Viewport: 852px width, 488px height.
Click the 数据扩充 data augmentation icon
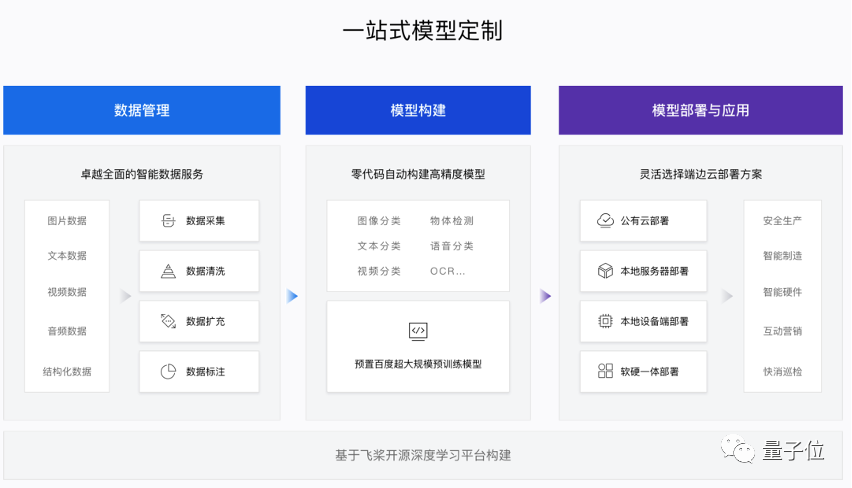tap(168, 321)
